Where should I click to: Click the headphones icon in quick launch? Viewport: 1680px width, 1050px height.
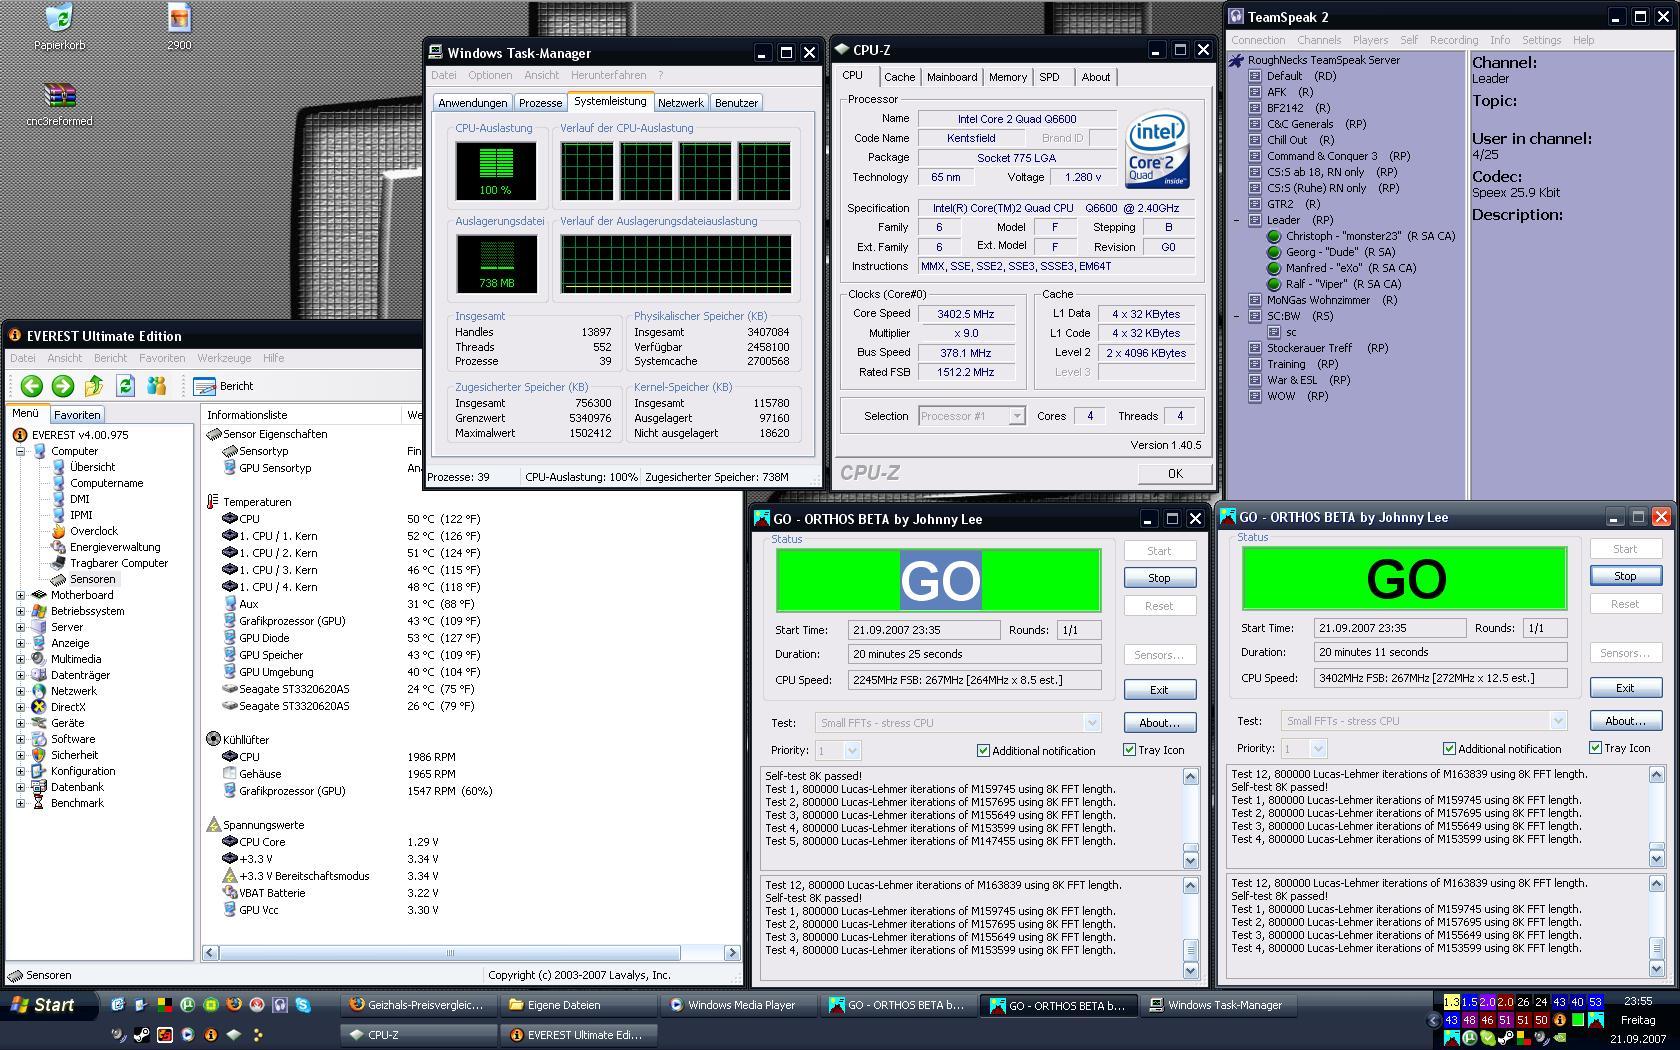click(x=280, y=1005)
